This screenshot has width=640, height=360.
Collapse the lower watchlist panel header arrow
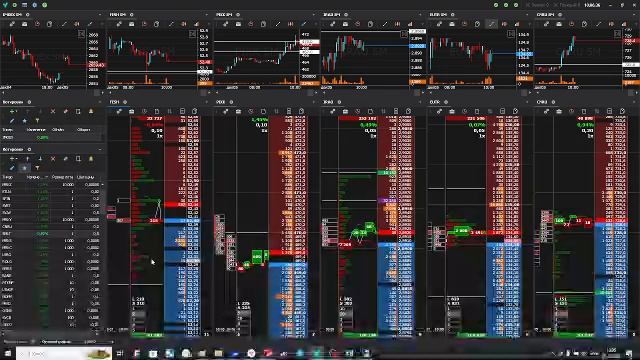100,149
